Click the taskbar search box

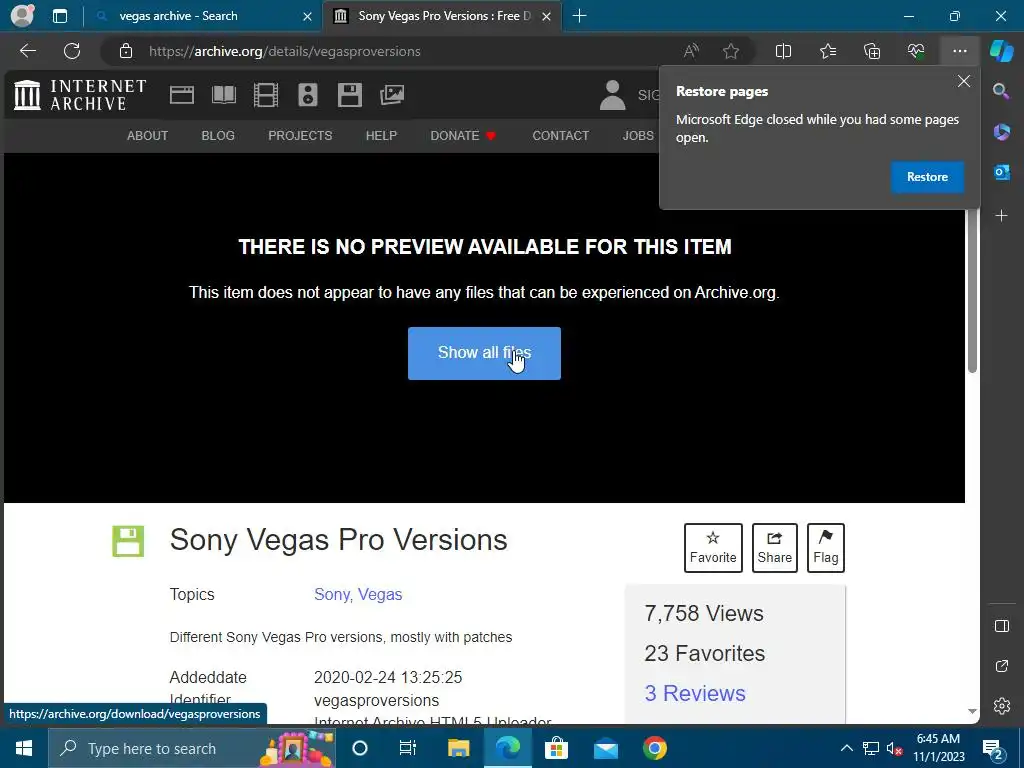[192, 748]
